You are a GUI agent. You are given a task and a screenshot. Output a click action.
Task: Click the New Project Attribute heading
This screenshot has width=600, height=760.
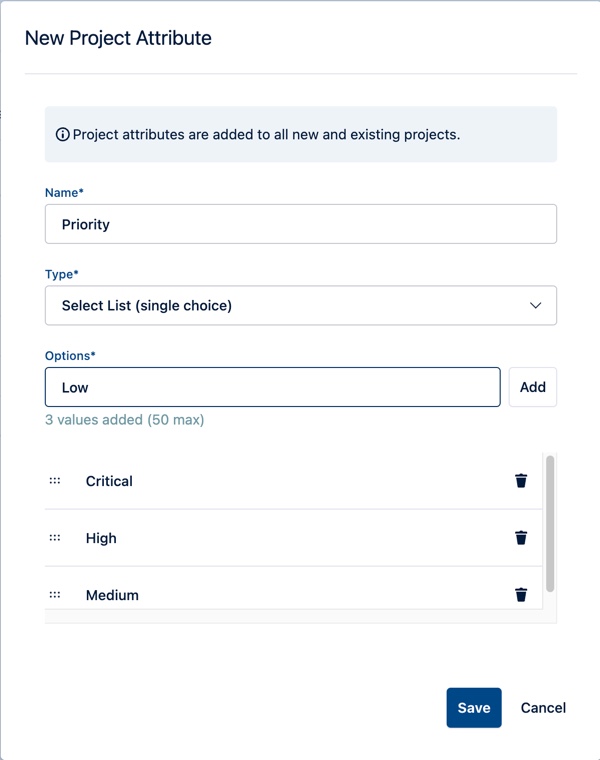click(x=118, y=38)
